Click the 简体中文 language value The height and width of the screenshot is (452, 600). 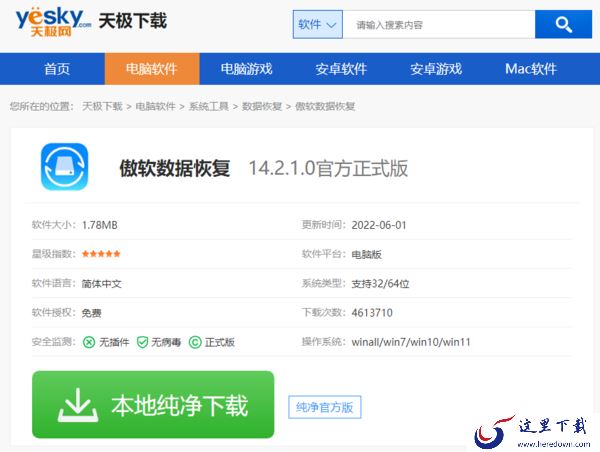(101, 284)
